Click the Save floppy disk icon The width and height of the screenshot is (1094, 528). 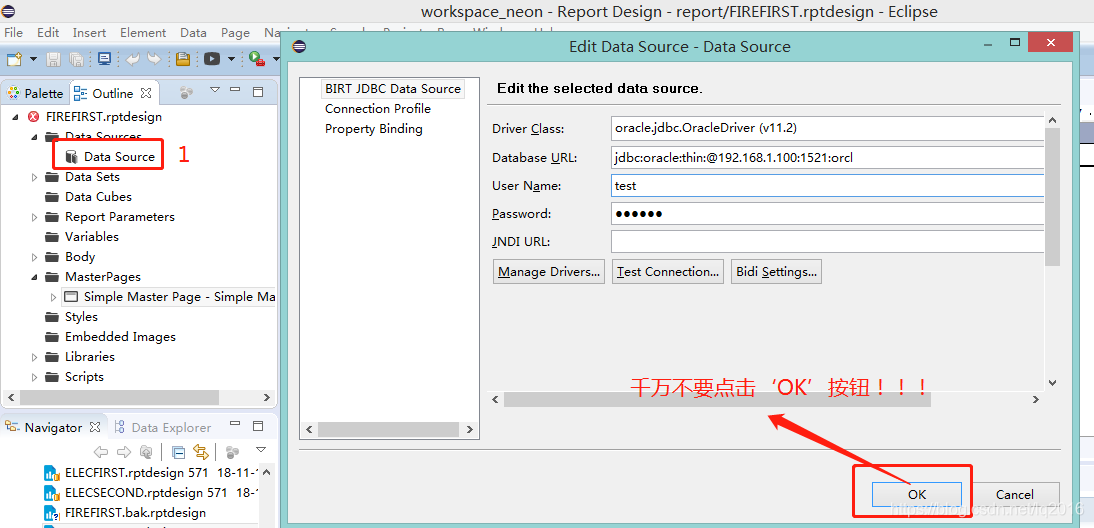click(53, 59)
